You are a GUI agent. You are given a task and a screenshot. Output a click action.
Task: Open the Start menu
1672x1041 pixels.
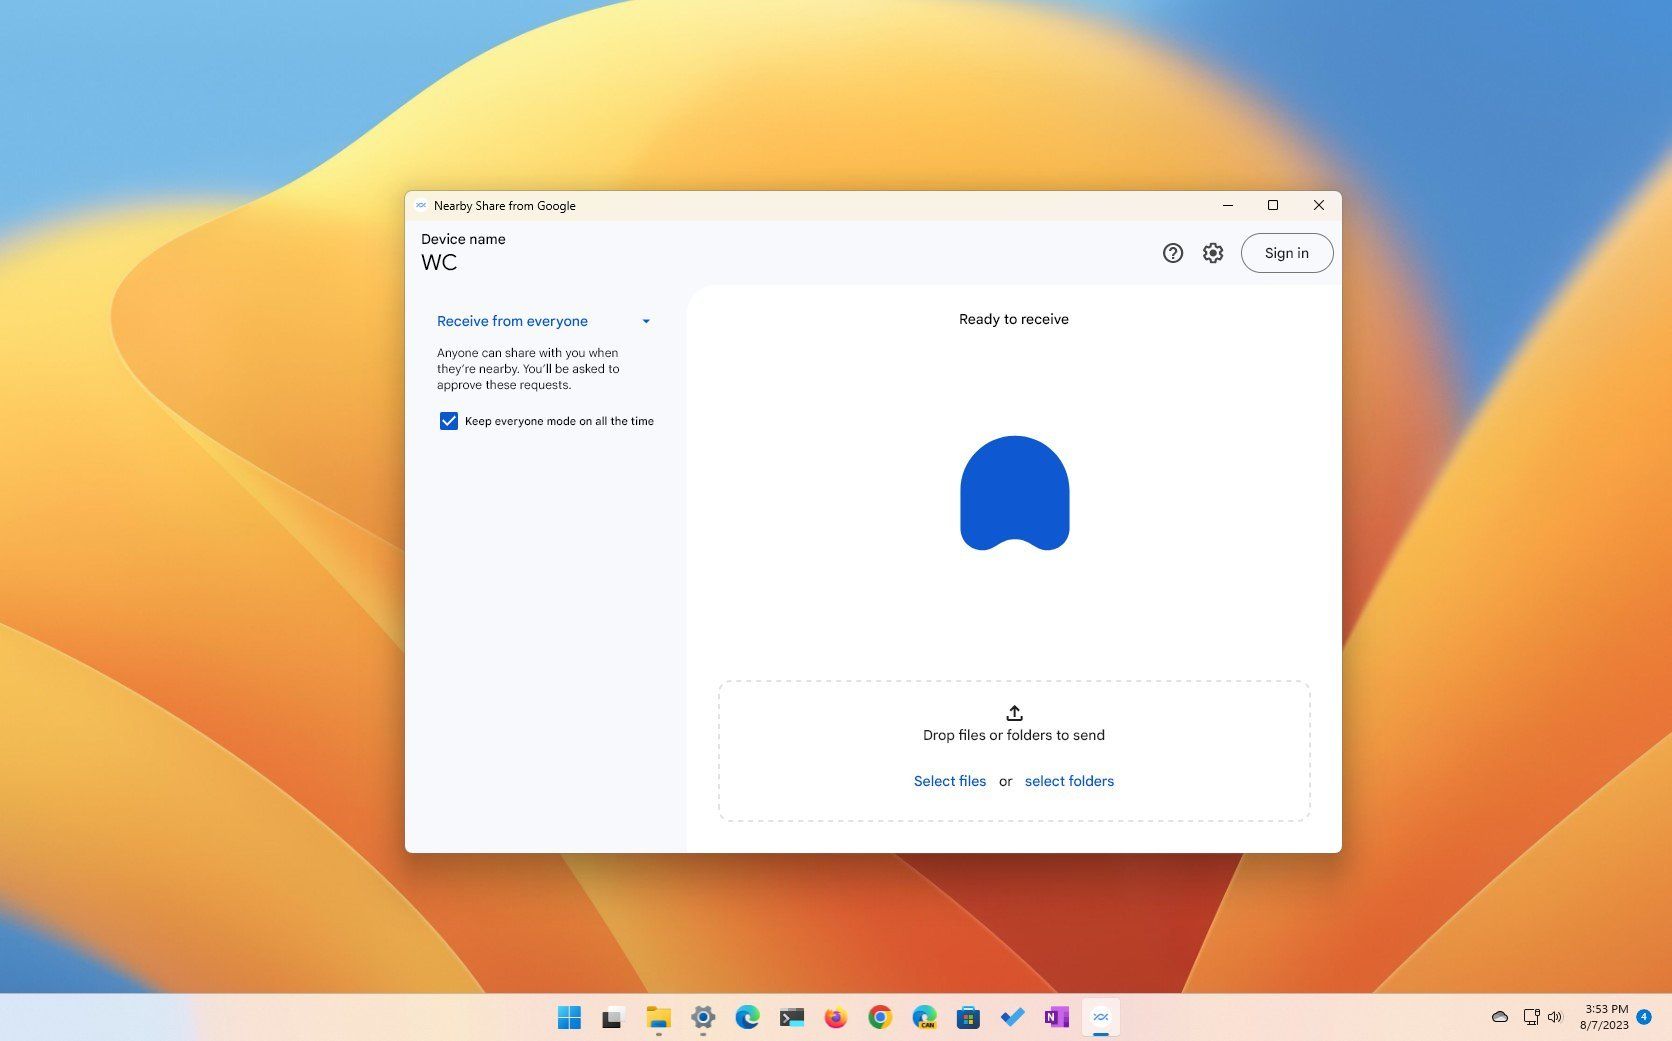coord(570,1017)
